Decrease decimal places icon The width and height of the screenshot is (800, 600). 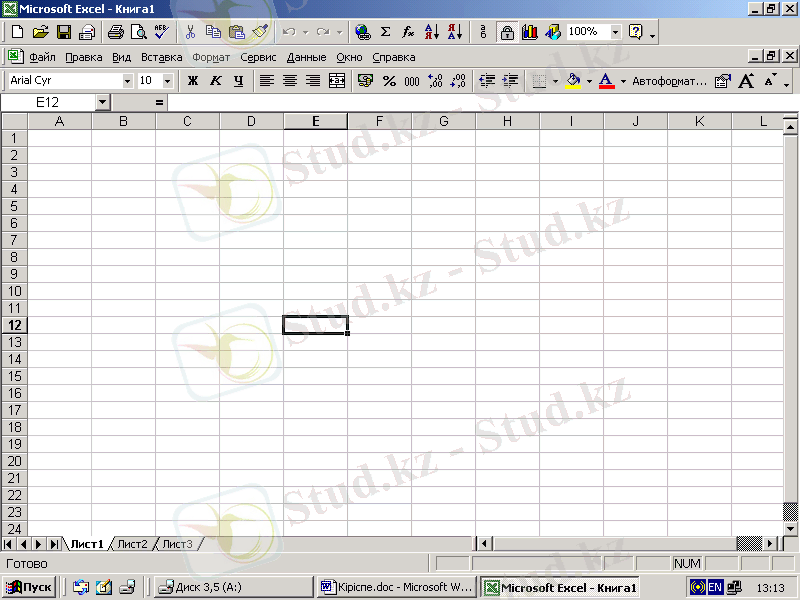pos(458,81)
